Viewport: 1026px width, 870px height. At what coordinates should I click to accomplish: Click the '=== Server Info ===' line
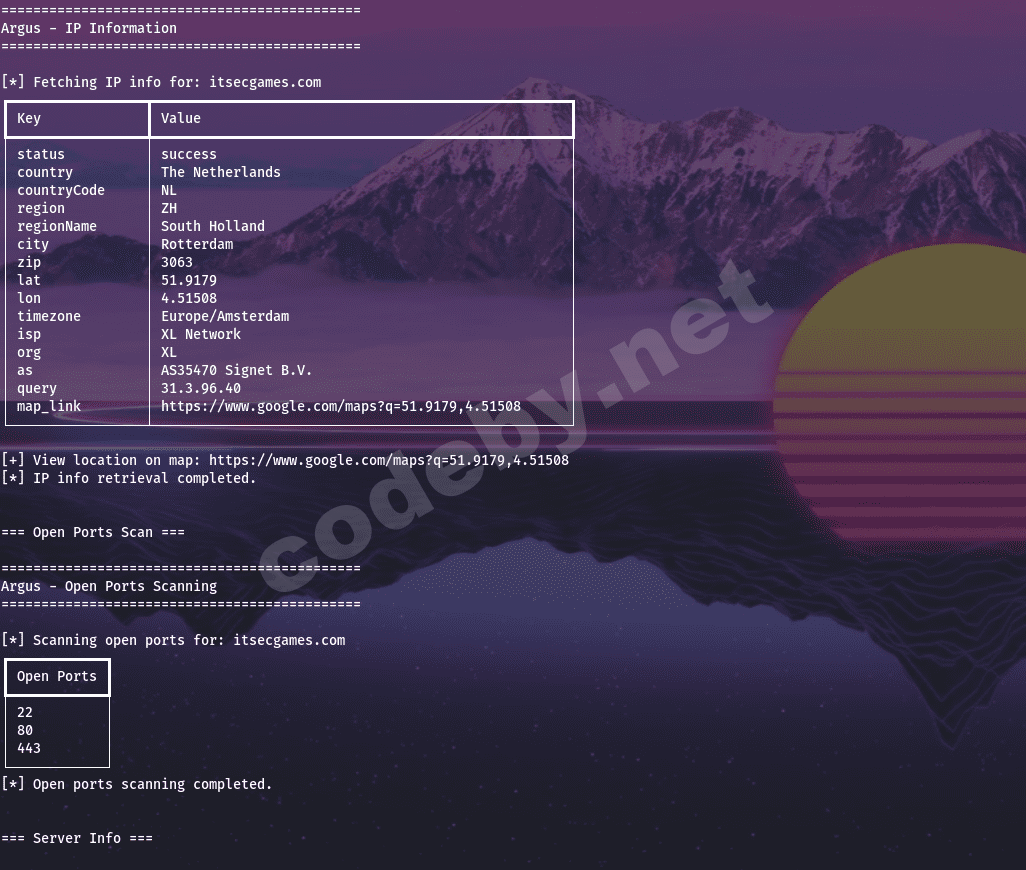coord(77,838)
